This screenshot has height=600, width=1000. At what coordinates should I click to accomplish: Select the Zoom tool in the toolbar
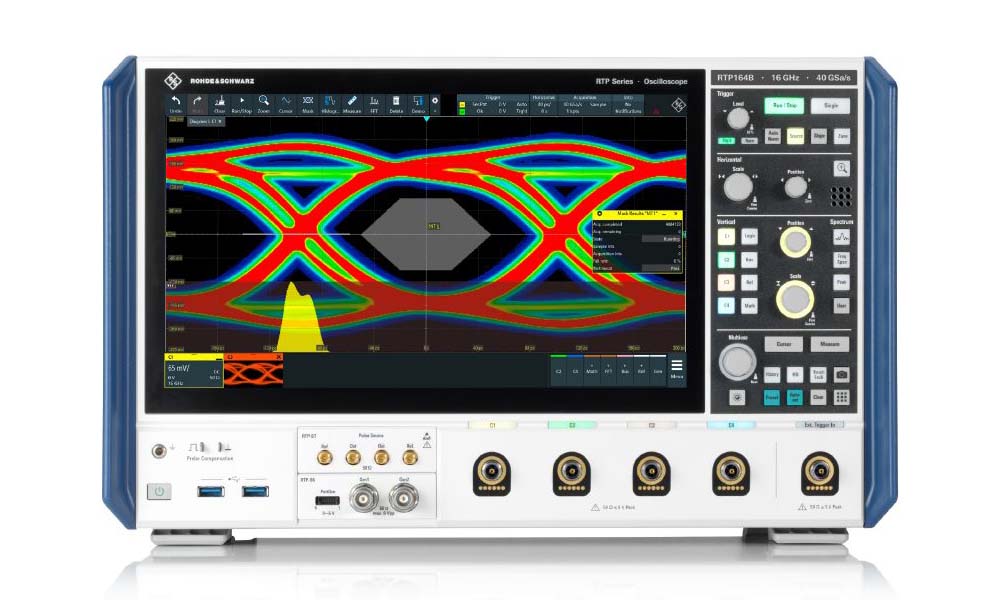(264, 104)
